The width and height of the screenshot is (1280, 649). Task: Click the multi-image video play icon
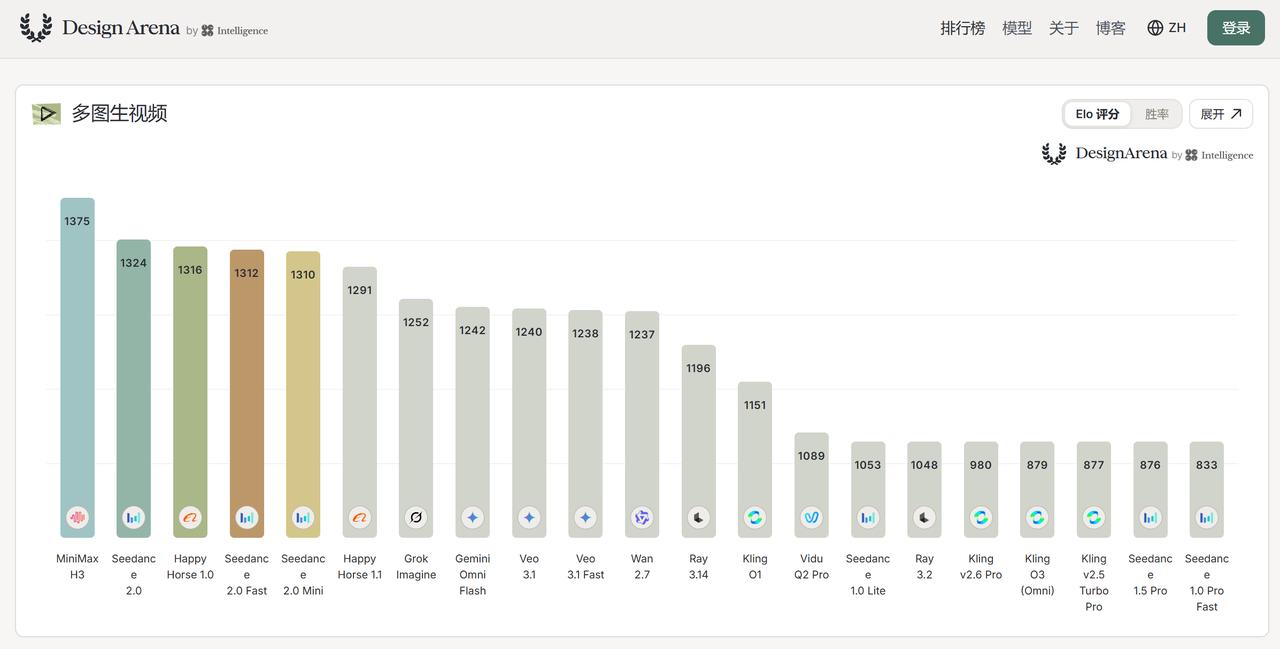coord(46,114)
